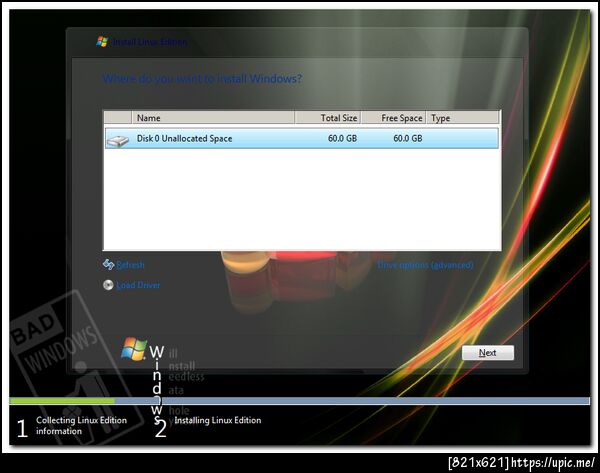The width and height of the screenshot is (600, 473).
Task: Click the Windows logo above the progress bar
Action: click(134, 349)
